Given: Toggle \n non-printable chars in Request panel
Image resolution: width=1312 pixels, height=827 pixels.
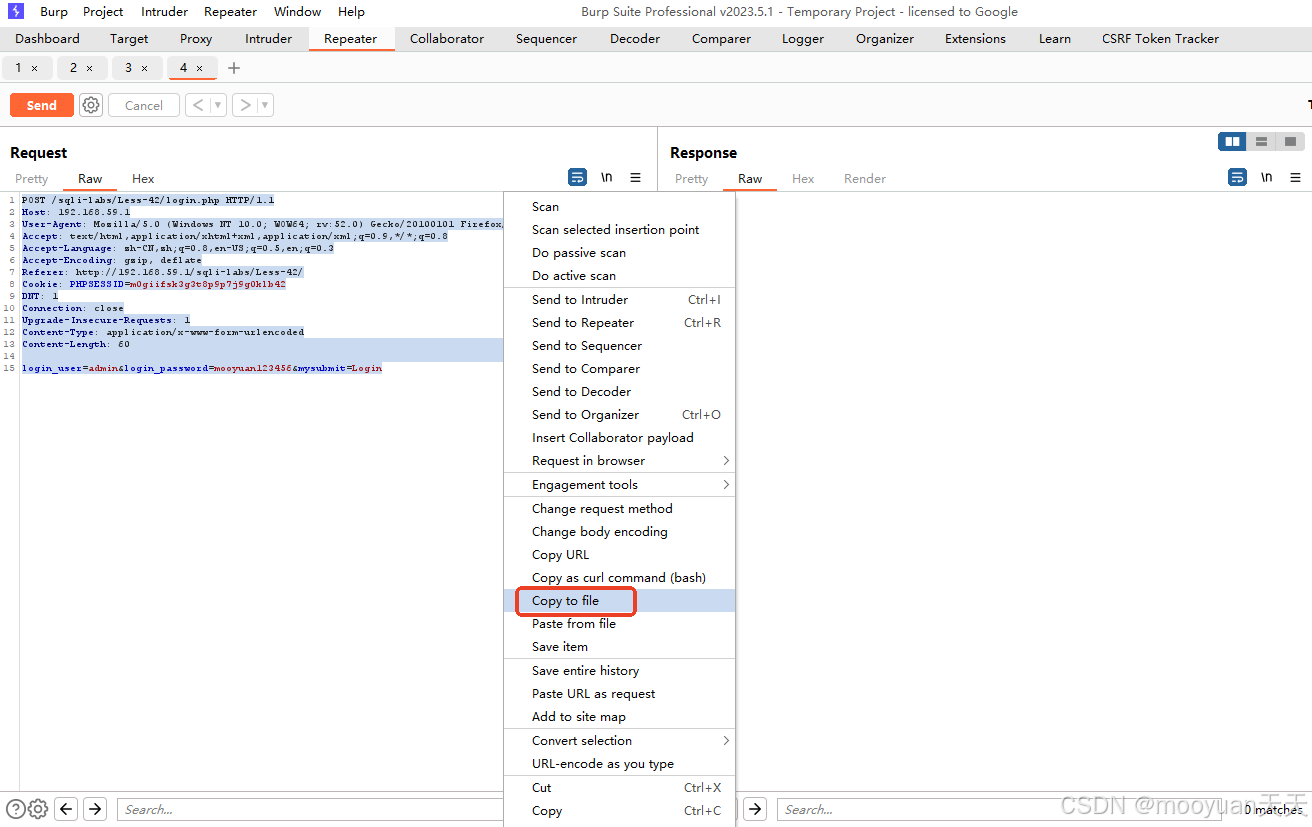Looking at the screenshot, I should 606,177.
